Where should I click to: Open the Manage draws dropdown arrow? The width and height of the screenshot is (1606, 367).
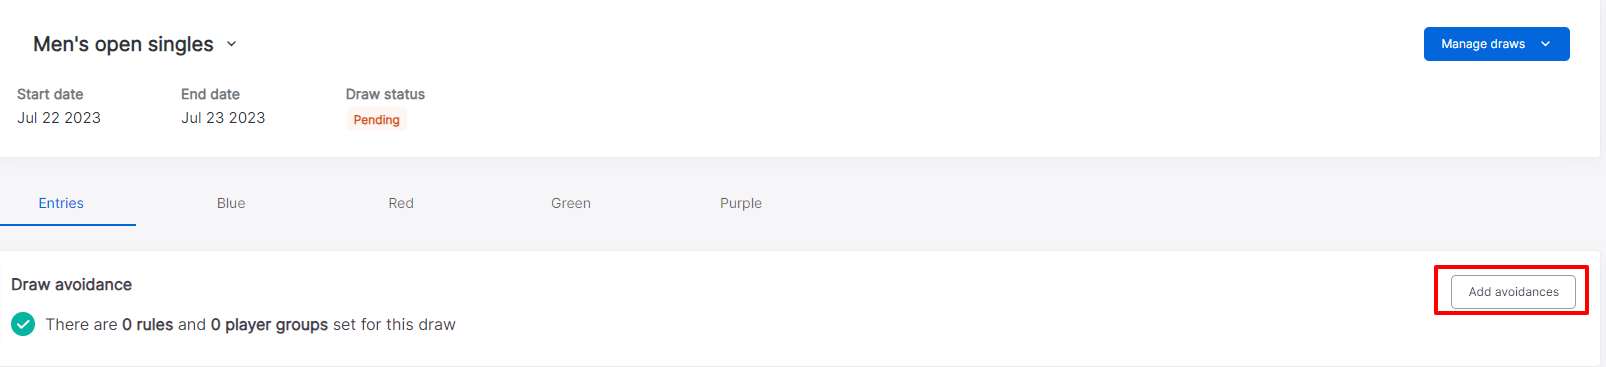click(1545, 44)
